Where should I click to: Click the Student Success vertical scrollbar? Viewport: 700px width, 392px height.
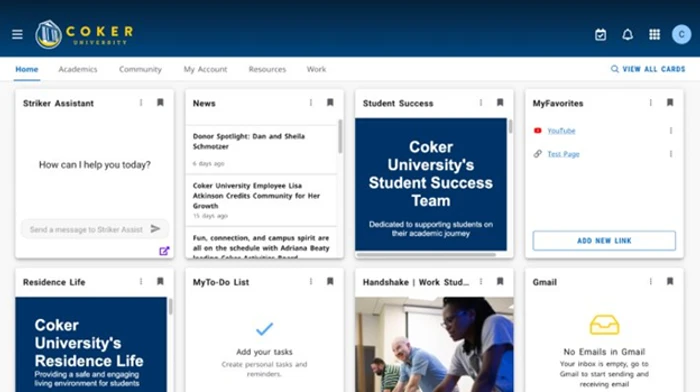(510, 127)
